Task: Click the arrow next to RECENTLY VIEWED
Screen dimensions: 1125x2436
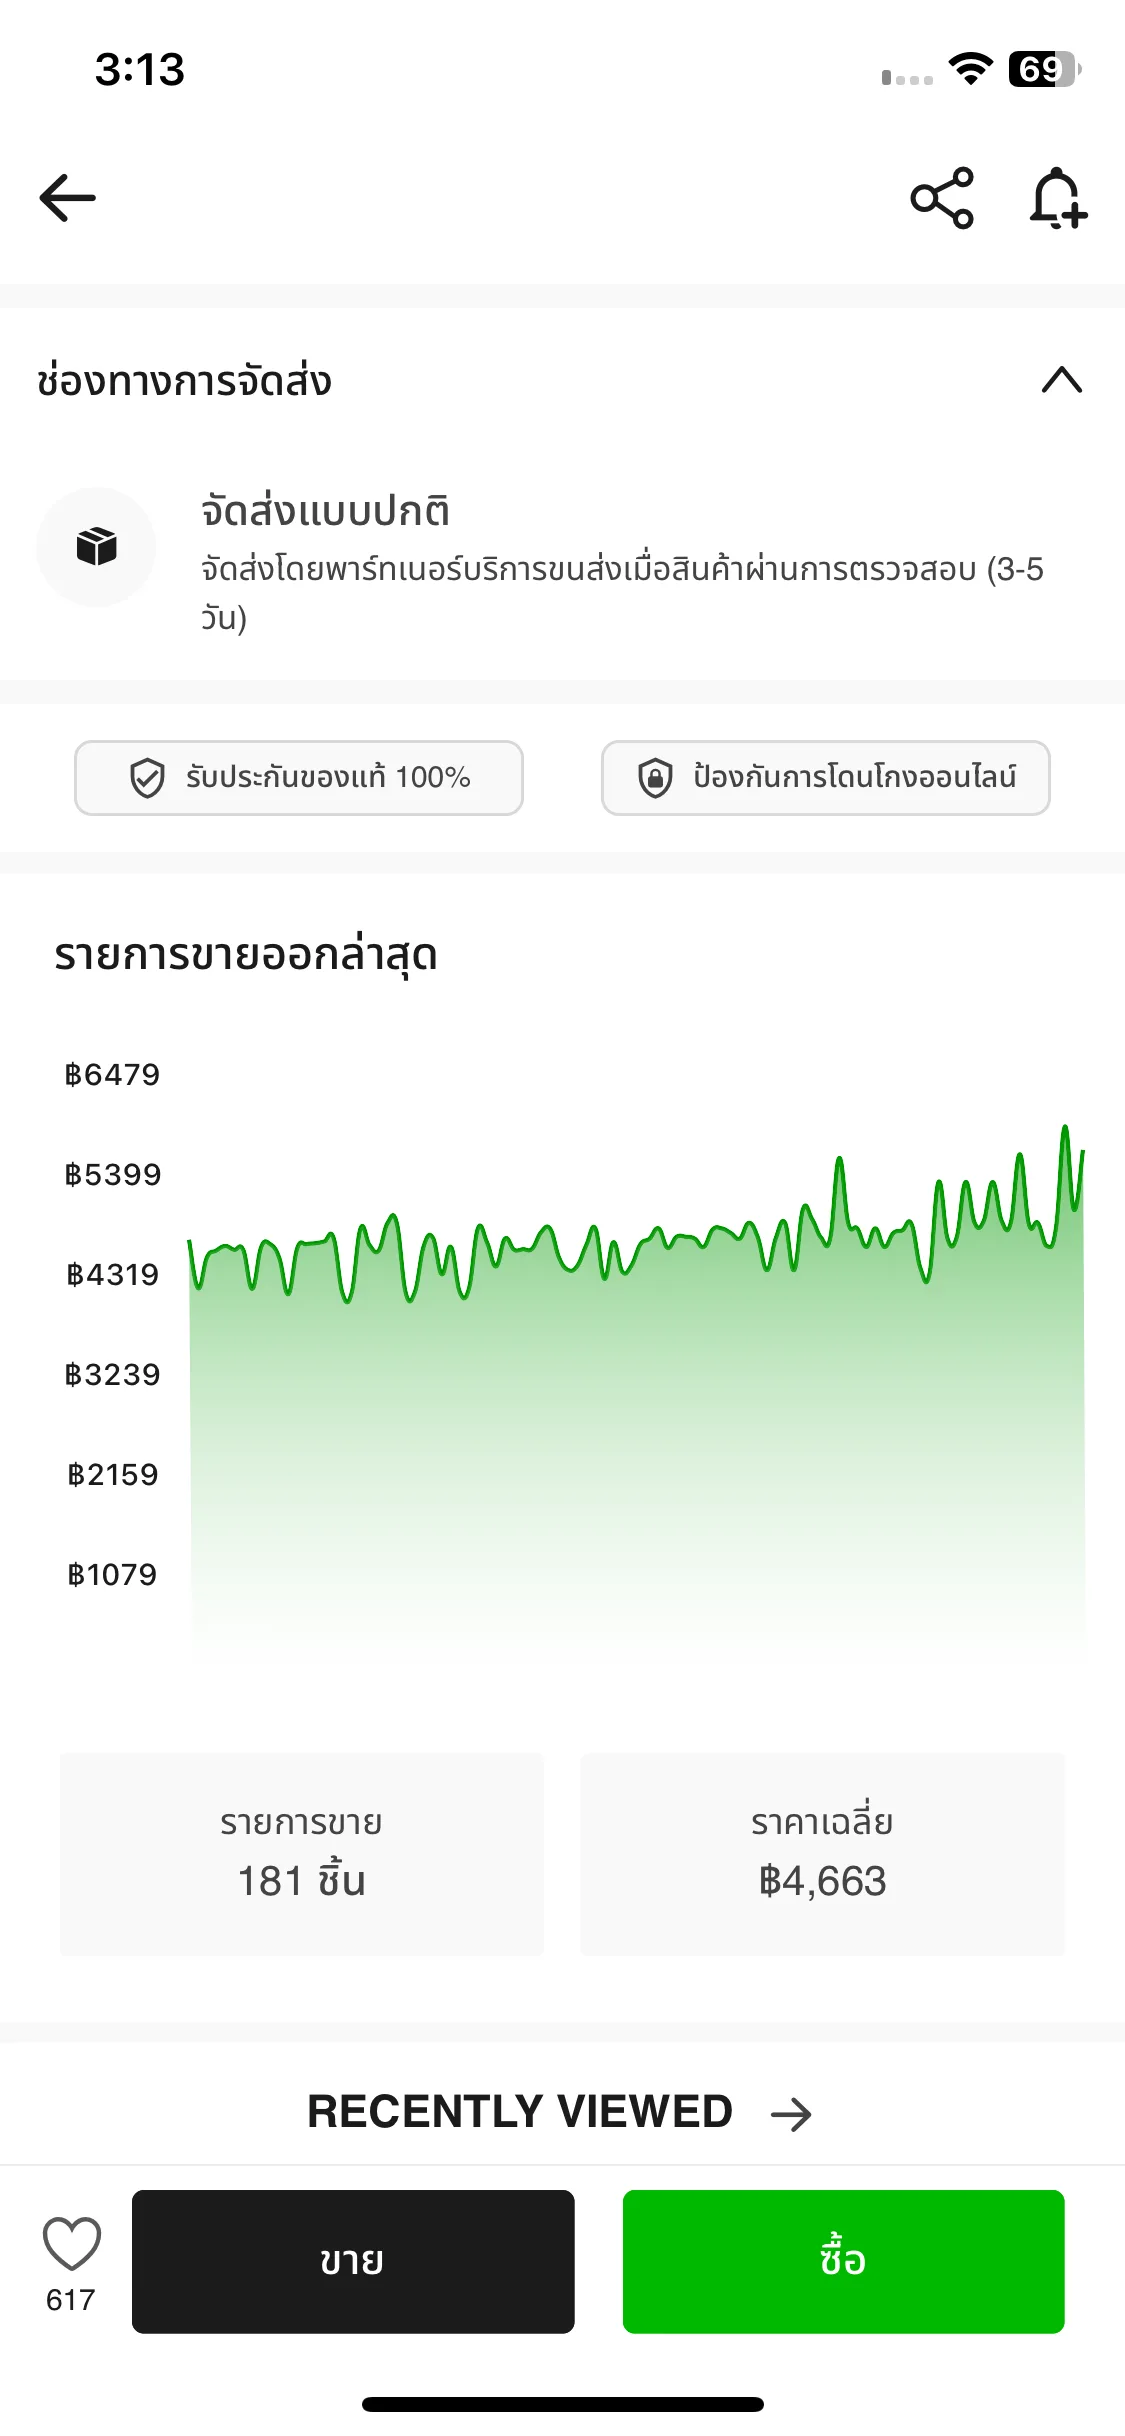Action: [x=791, y=2114]
